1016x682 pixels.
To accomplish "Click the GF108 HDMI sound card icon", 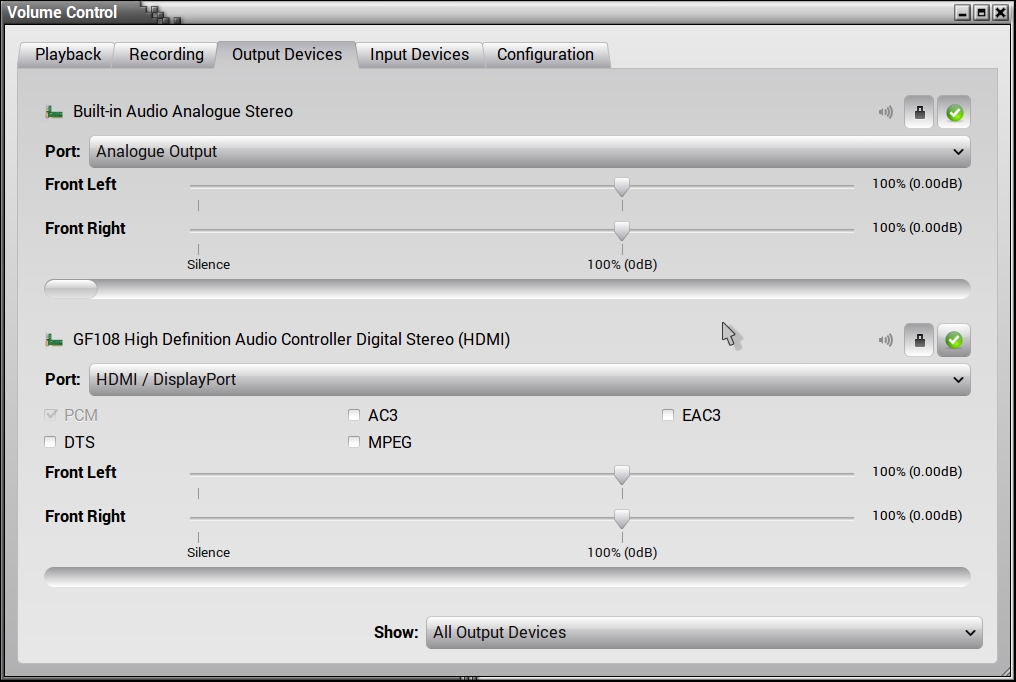I will coord(54,340).
